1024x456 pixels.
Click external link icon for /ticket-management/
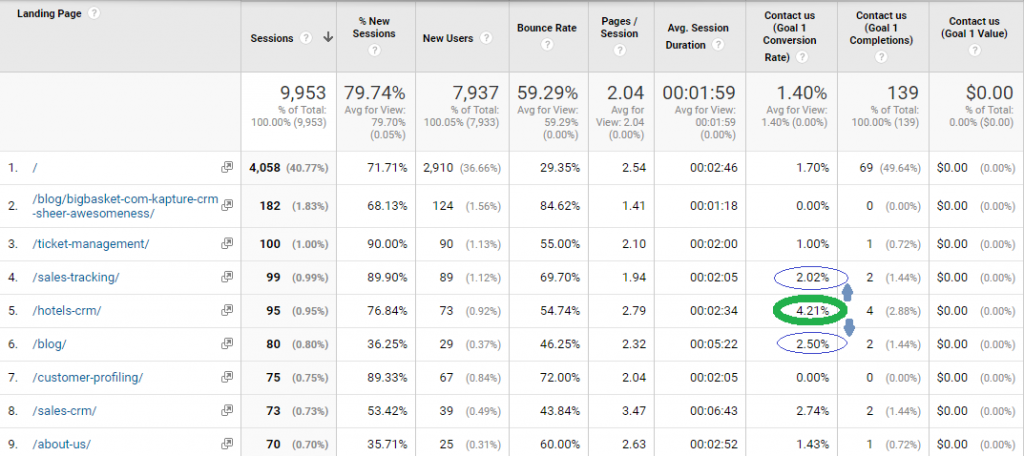227,243
